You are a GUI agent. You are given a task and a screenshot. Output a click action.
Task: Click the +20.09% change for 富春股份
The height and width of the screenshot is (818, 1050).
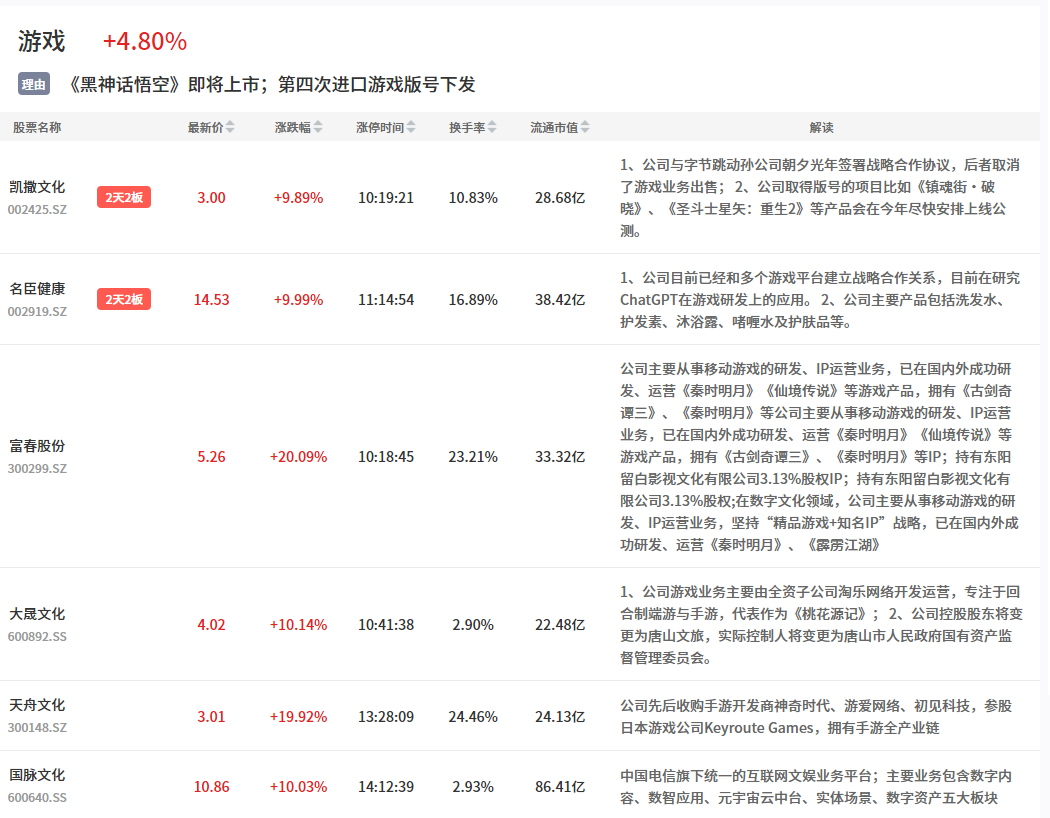pyautogui.click(x=298, y=457)
